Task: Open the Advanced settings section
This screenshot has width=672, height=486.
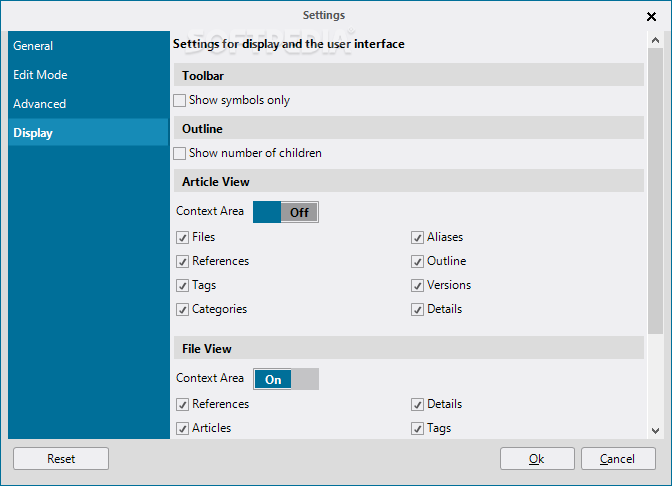Action: pos(88,104)
